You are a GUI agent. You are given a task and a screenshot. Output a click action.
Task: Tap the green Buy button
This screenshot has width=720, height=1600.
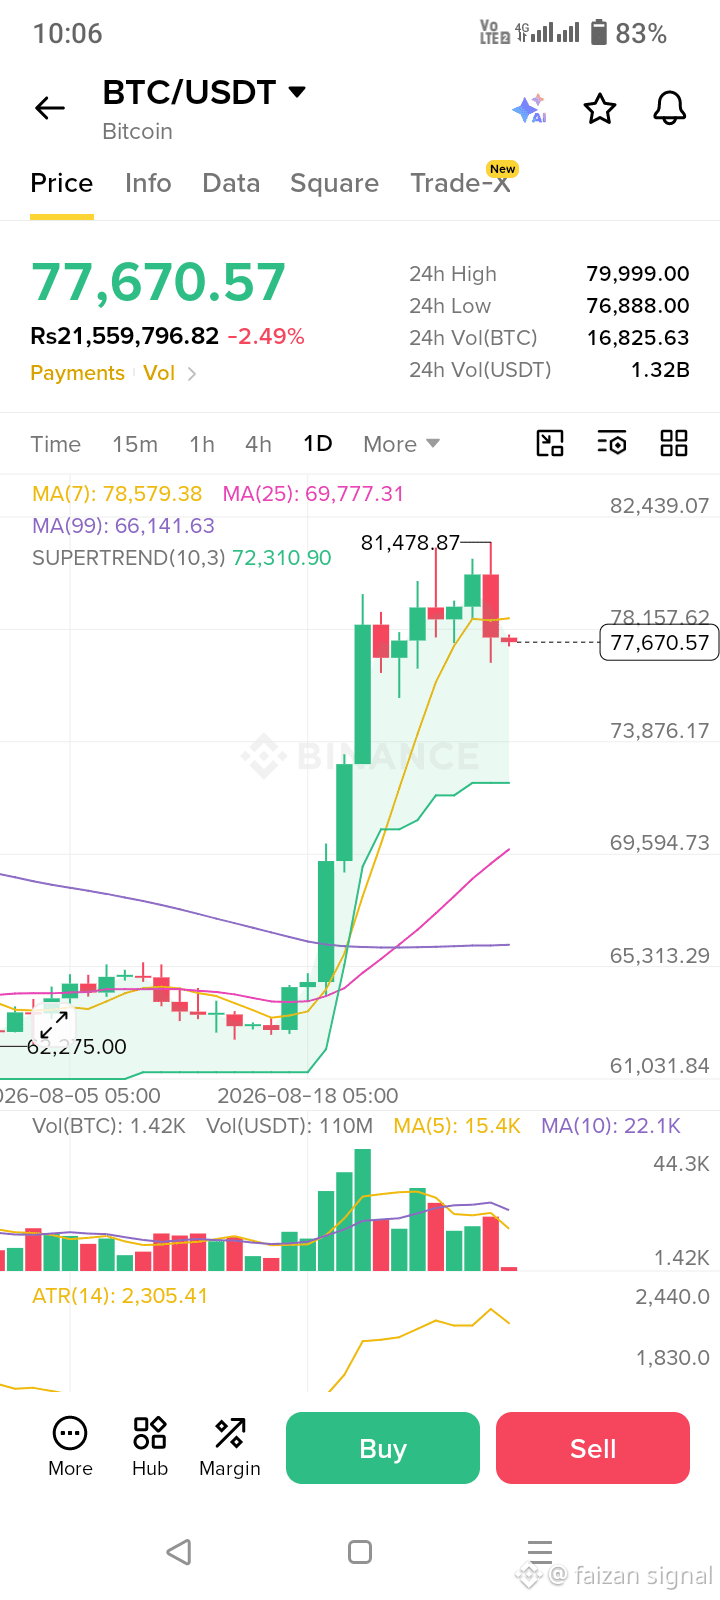tap(383, 1448)
